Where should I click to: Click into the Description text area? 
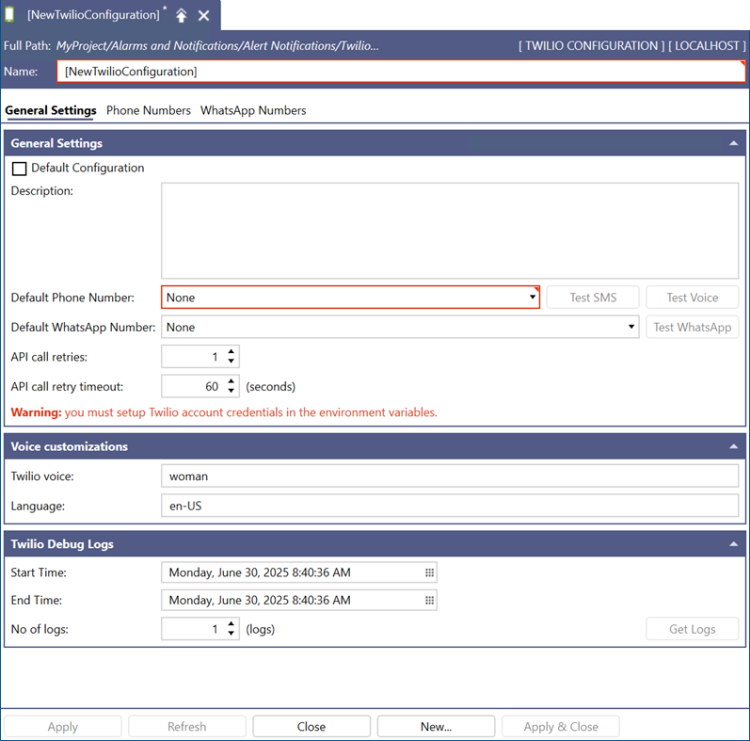click(x=450, y=230)
